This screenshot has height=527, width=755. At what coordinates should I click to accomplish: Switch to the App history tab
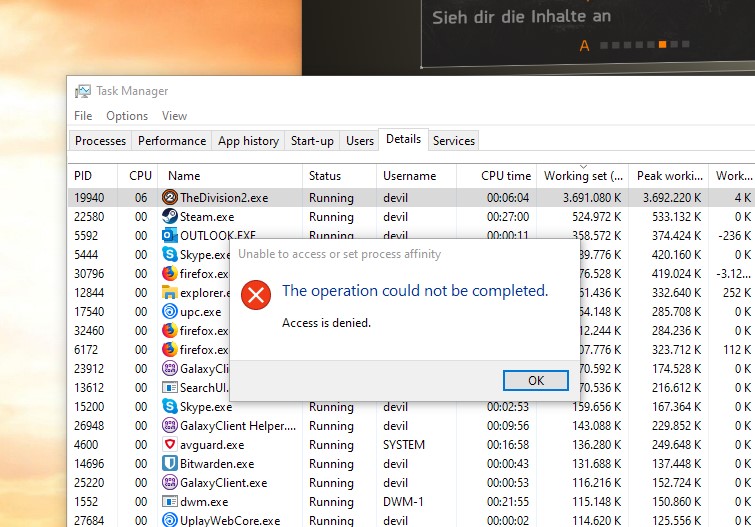point(248,141)
